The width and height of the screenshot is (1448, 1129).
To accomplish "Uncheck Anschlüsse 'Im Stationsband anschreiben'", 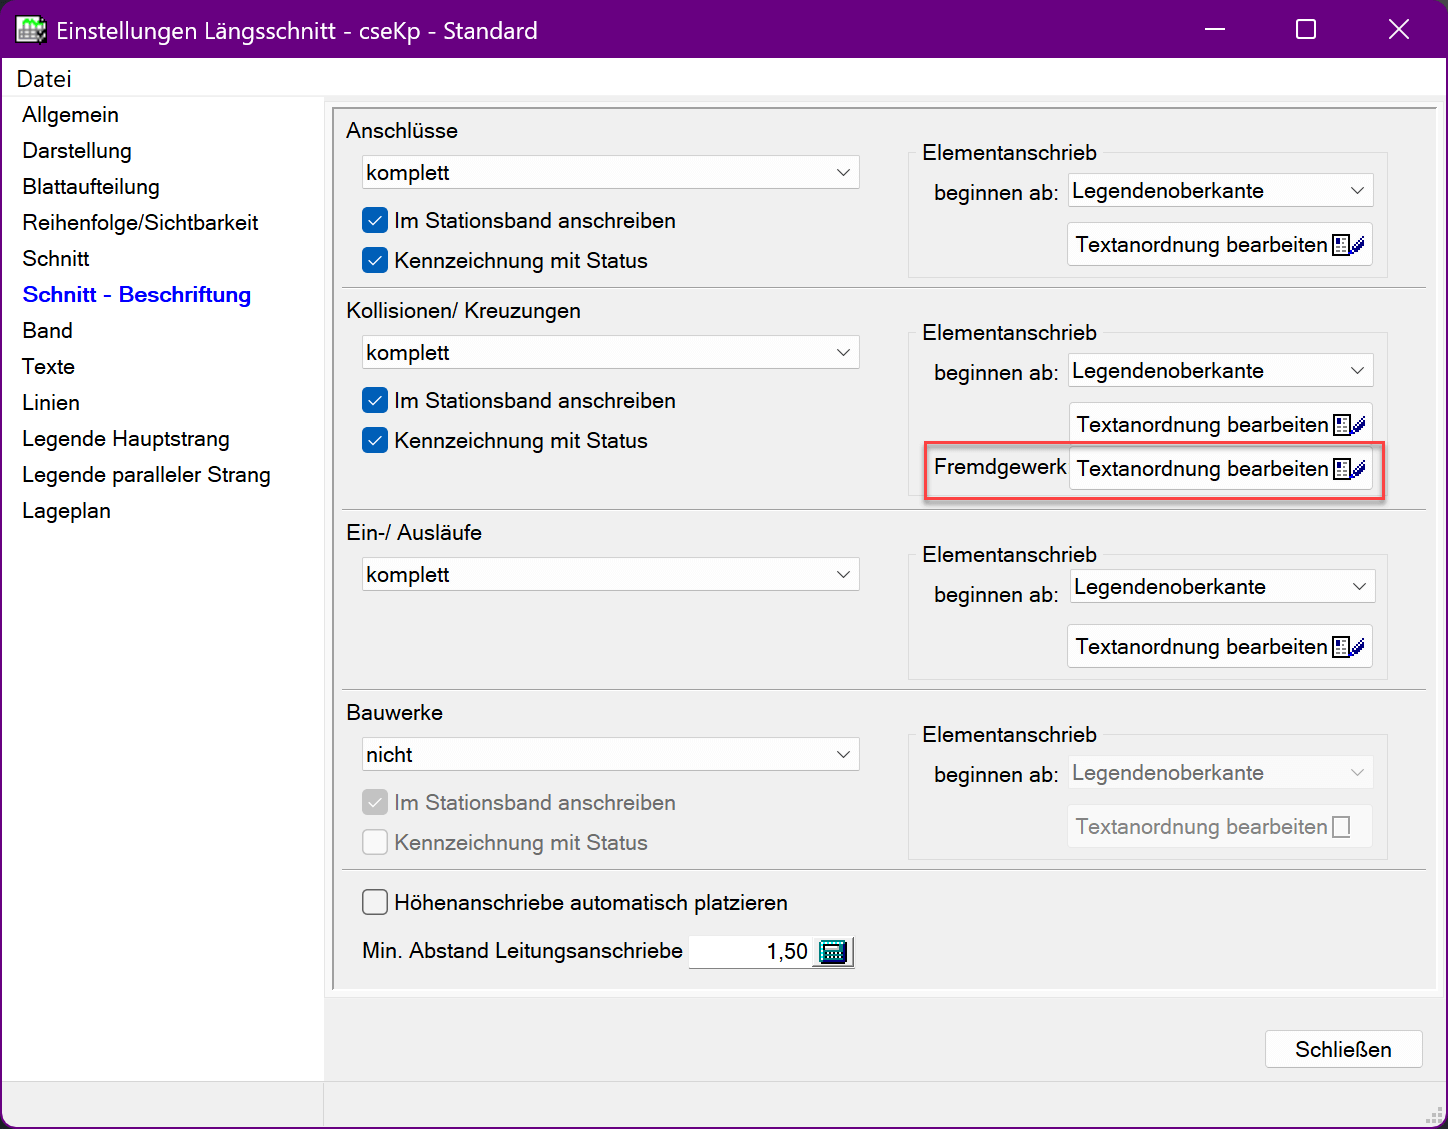I will (375, 221).
